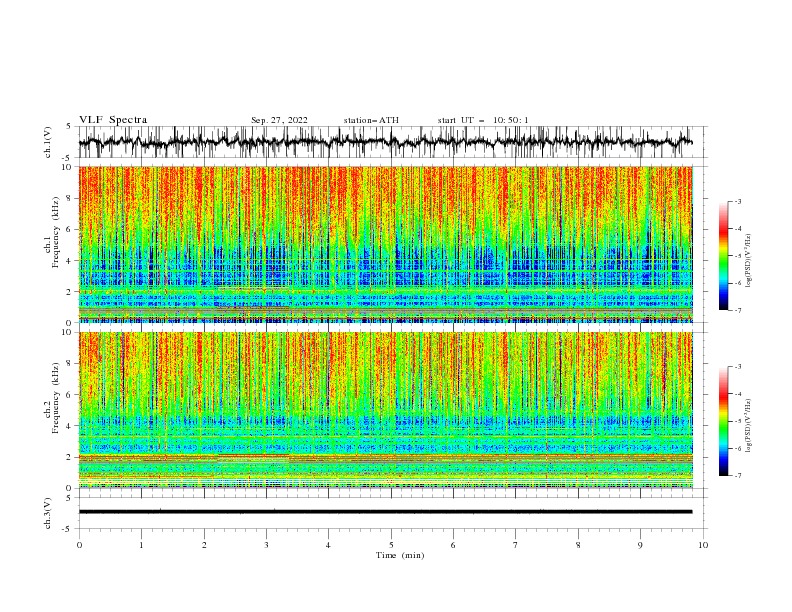Click the "-7" tick on ch.2 colorbar
Image resolution: width=792 pixels, height=612 pixels.
coord(738,475)
